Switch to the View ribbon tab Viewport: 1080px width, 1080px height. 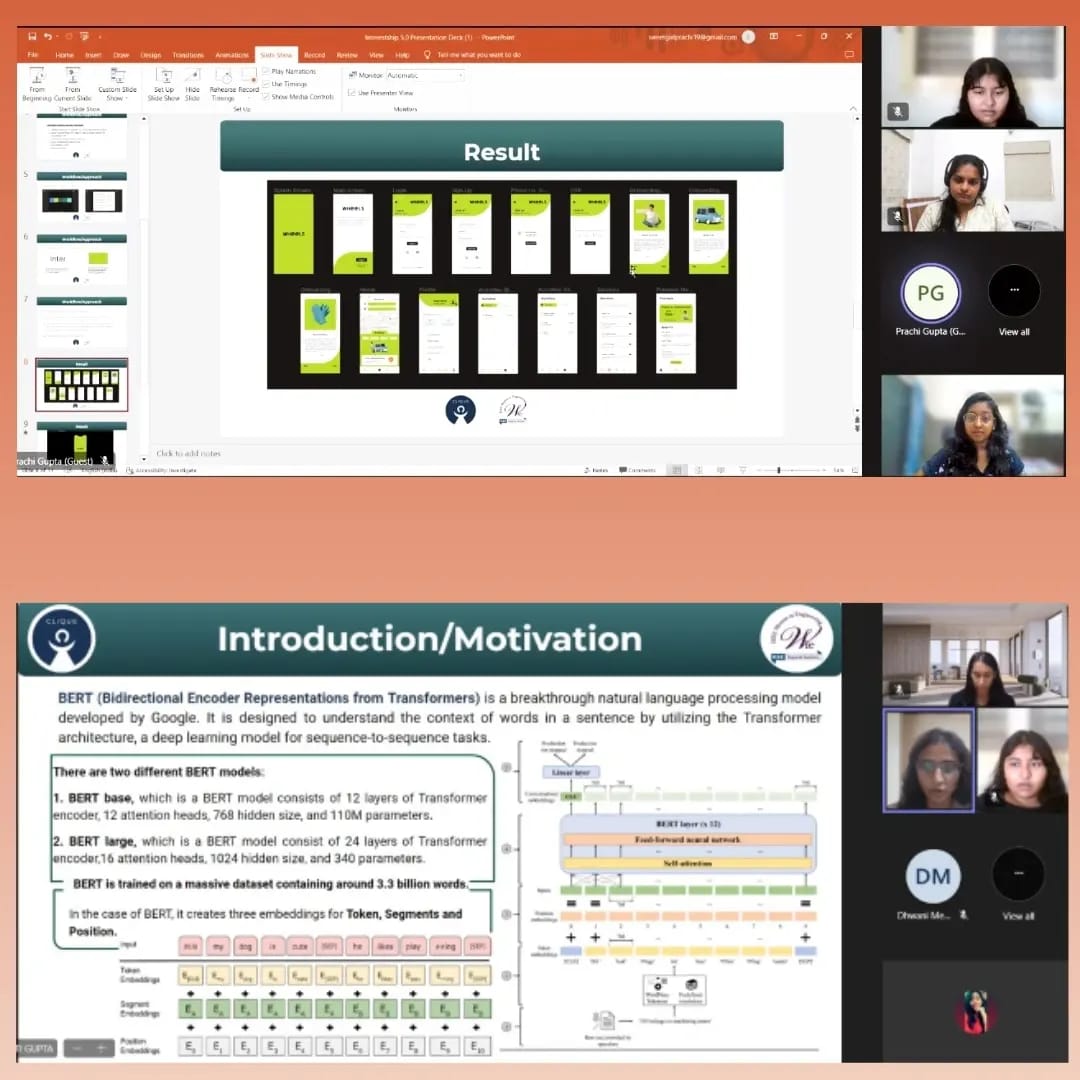376,55
